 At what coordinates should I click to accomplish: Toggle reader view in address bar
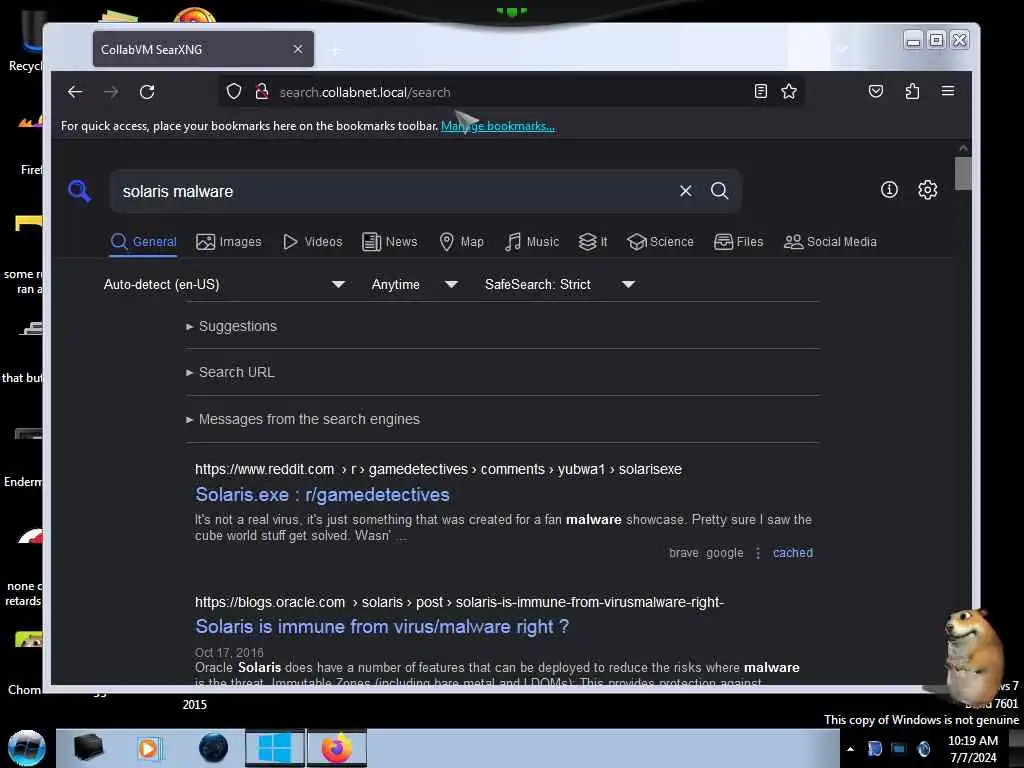pyautogui.click(x=760, y=91)
